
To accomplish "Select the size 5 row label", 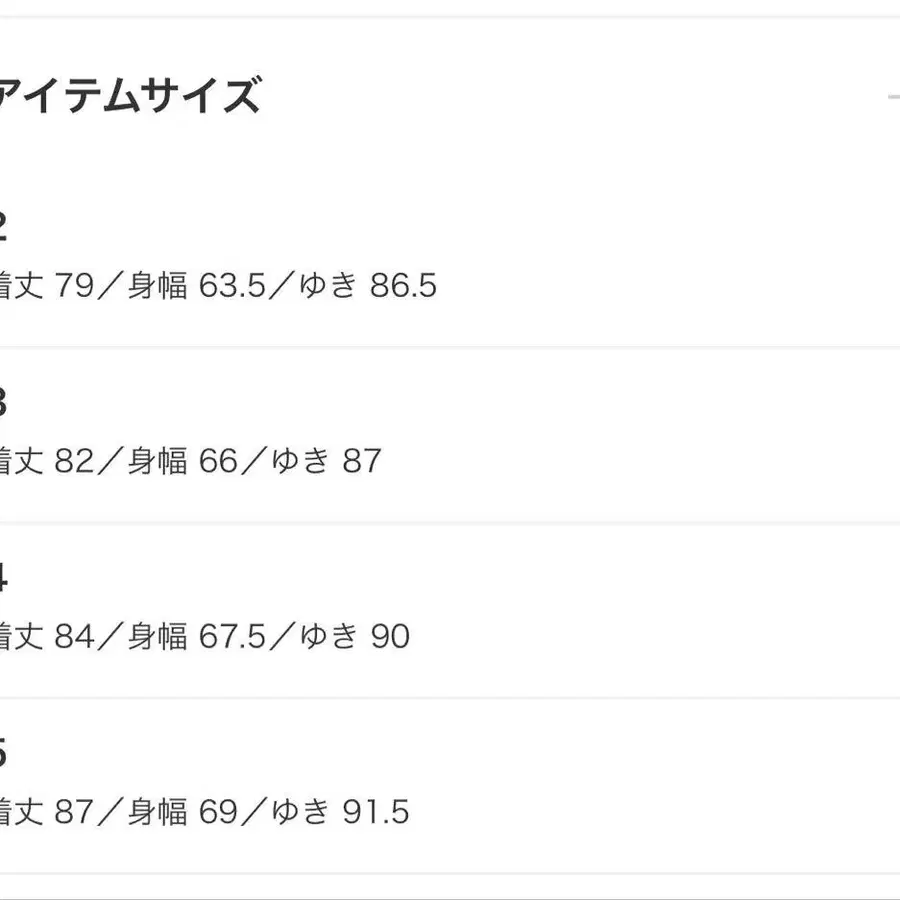I will point(3,754).
